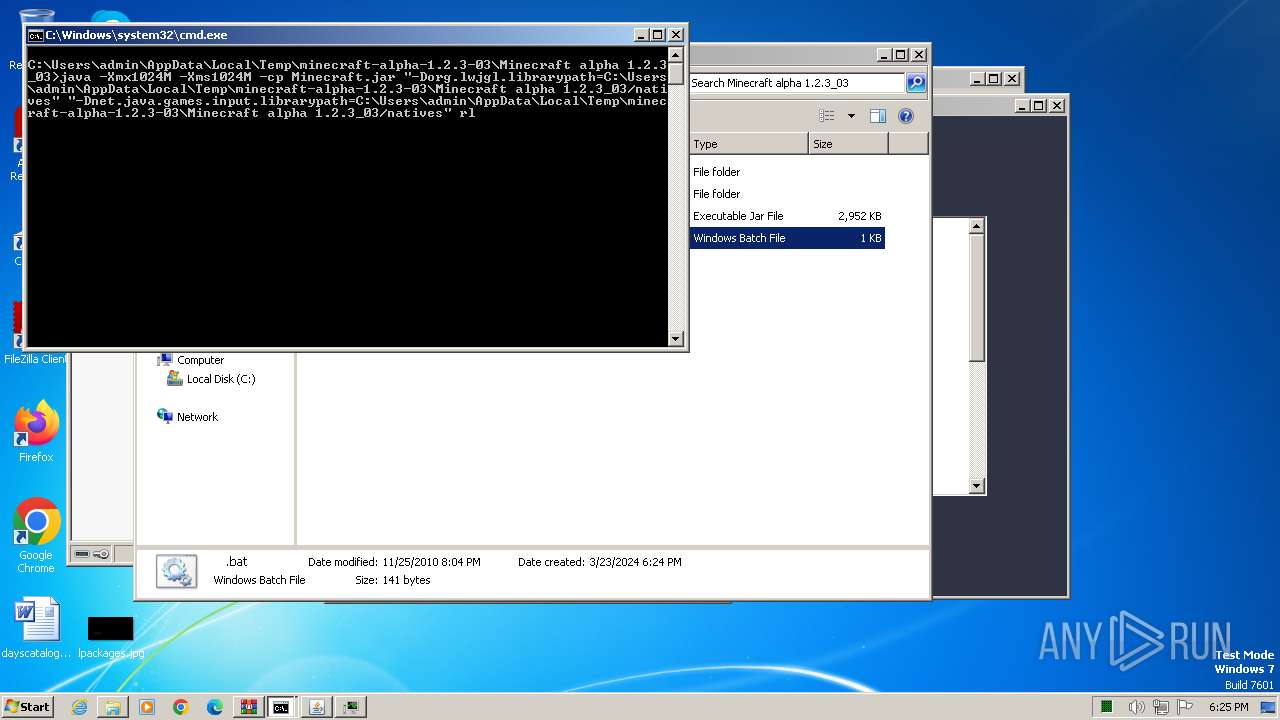Click the 2,952 KB size cell

[859, 216]
